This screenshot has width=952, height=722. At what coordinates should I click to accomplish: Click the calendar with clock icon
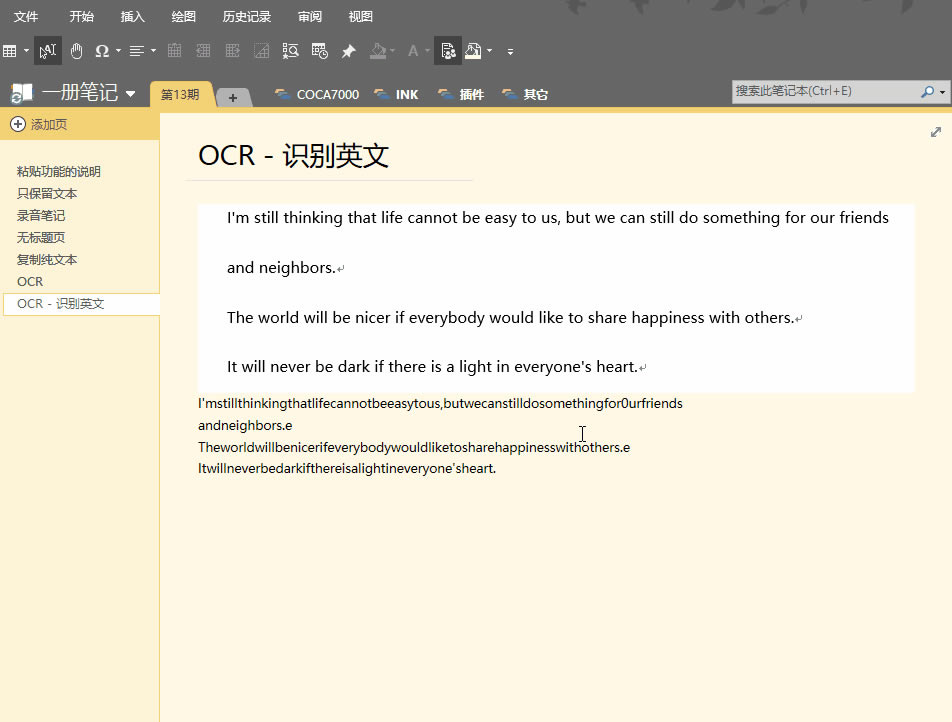(x=319, y=51)
